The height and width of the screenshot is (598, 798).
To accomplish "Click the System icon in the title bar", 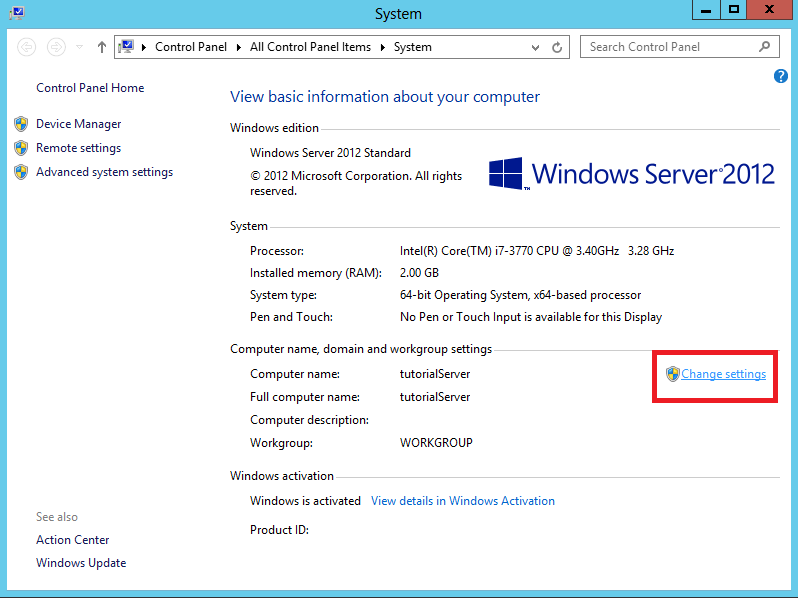I will tap(14, 12).
